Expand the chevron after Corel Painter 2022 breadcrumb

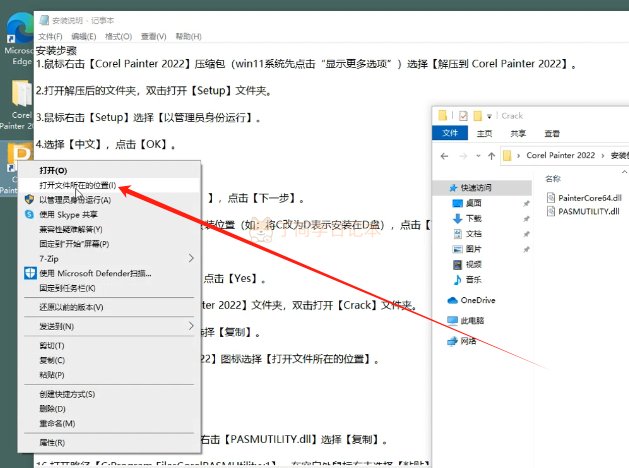coord(603,156)
